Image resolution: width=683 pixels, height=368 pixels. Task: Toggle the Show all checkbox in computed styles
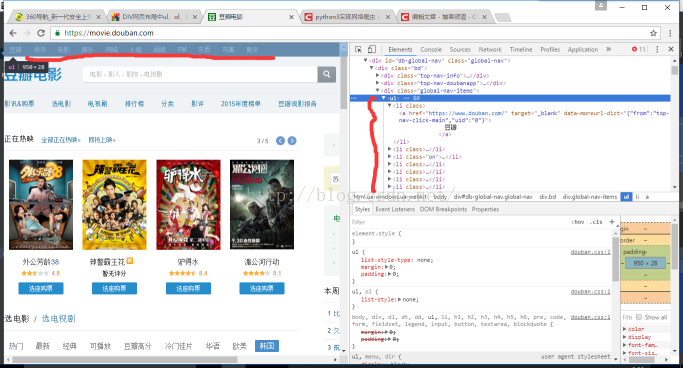coord(639,317)
